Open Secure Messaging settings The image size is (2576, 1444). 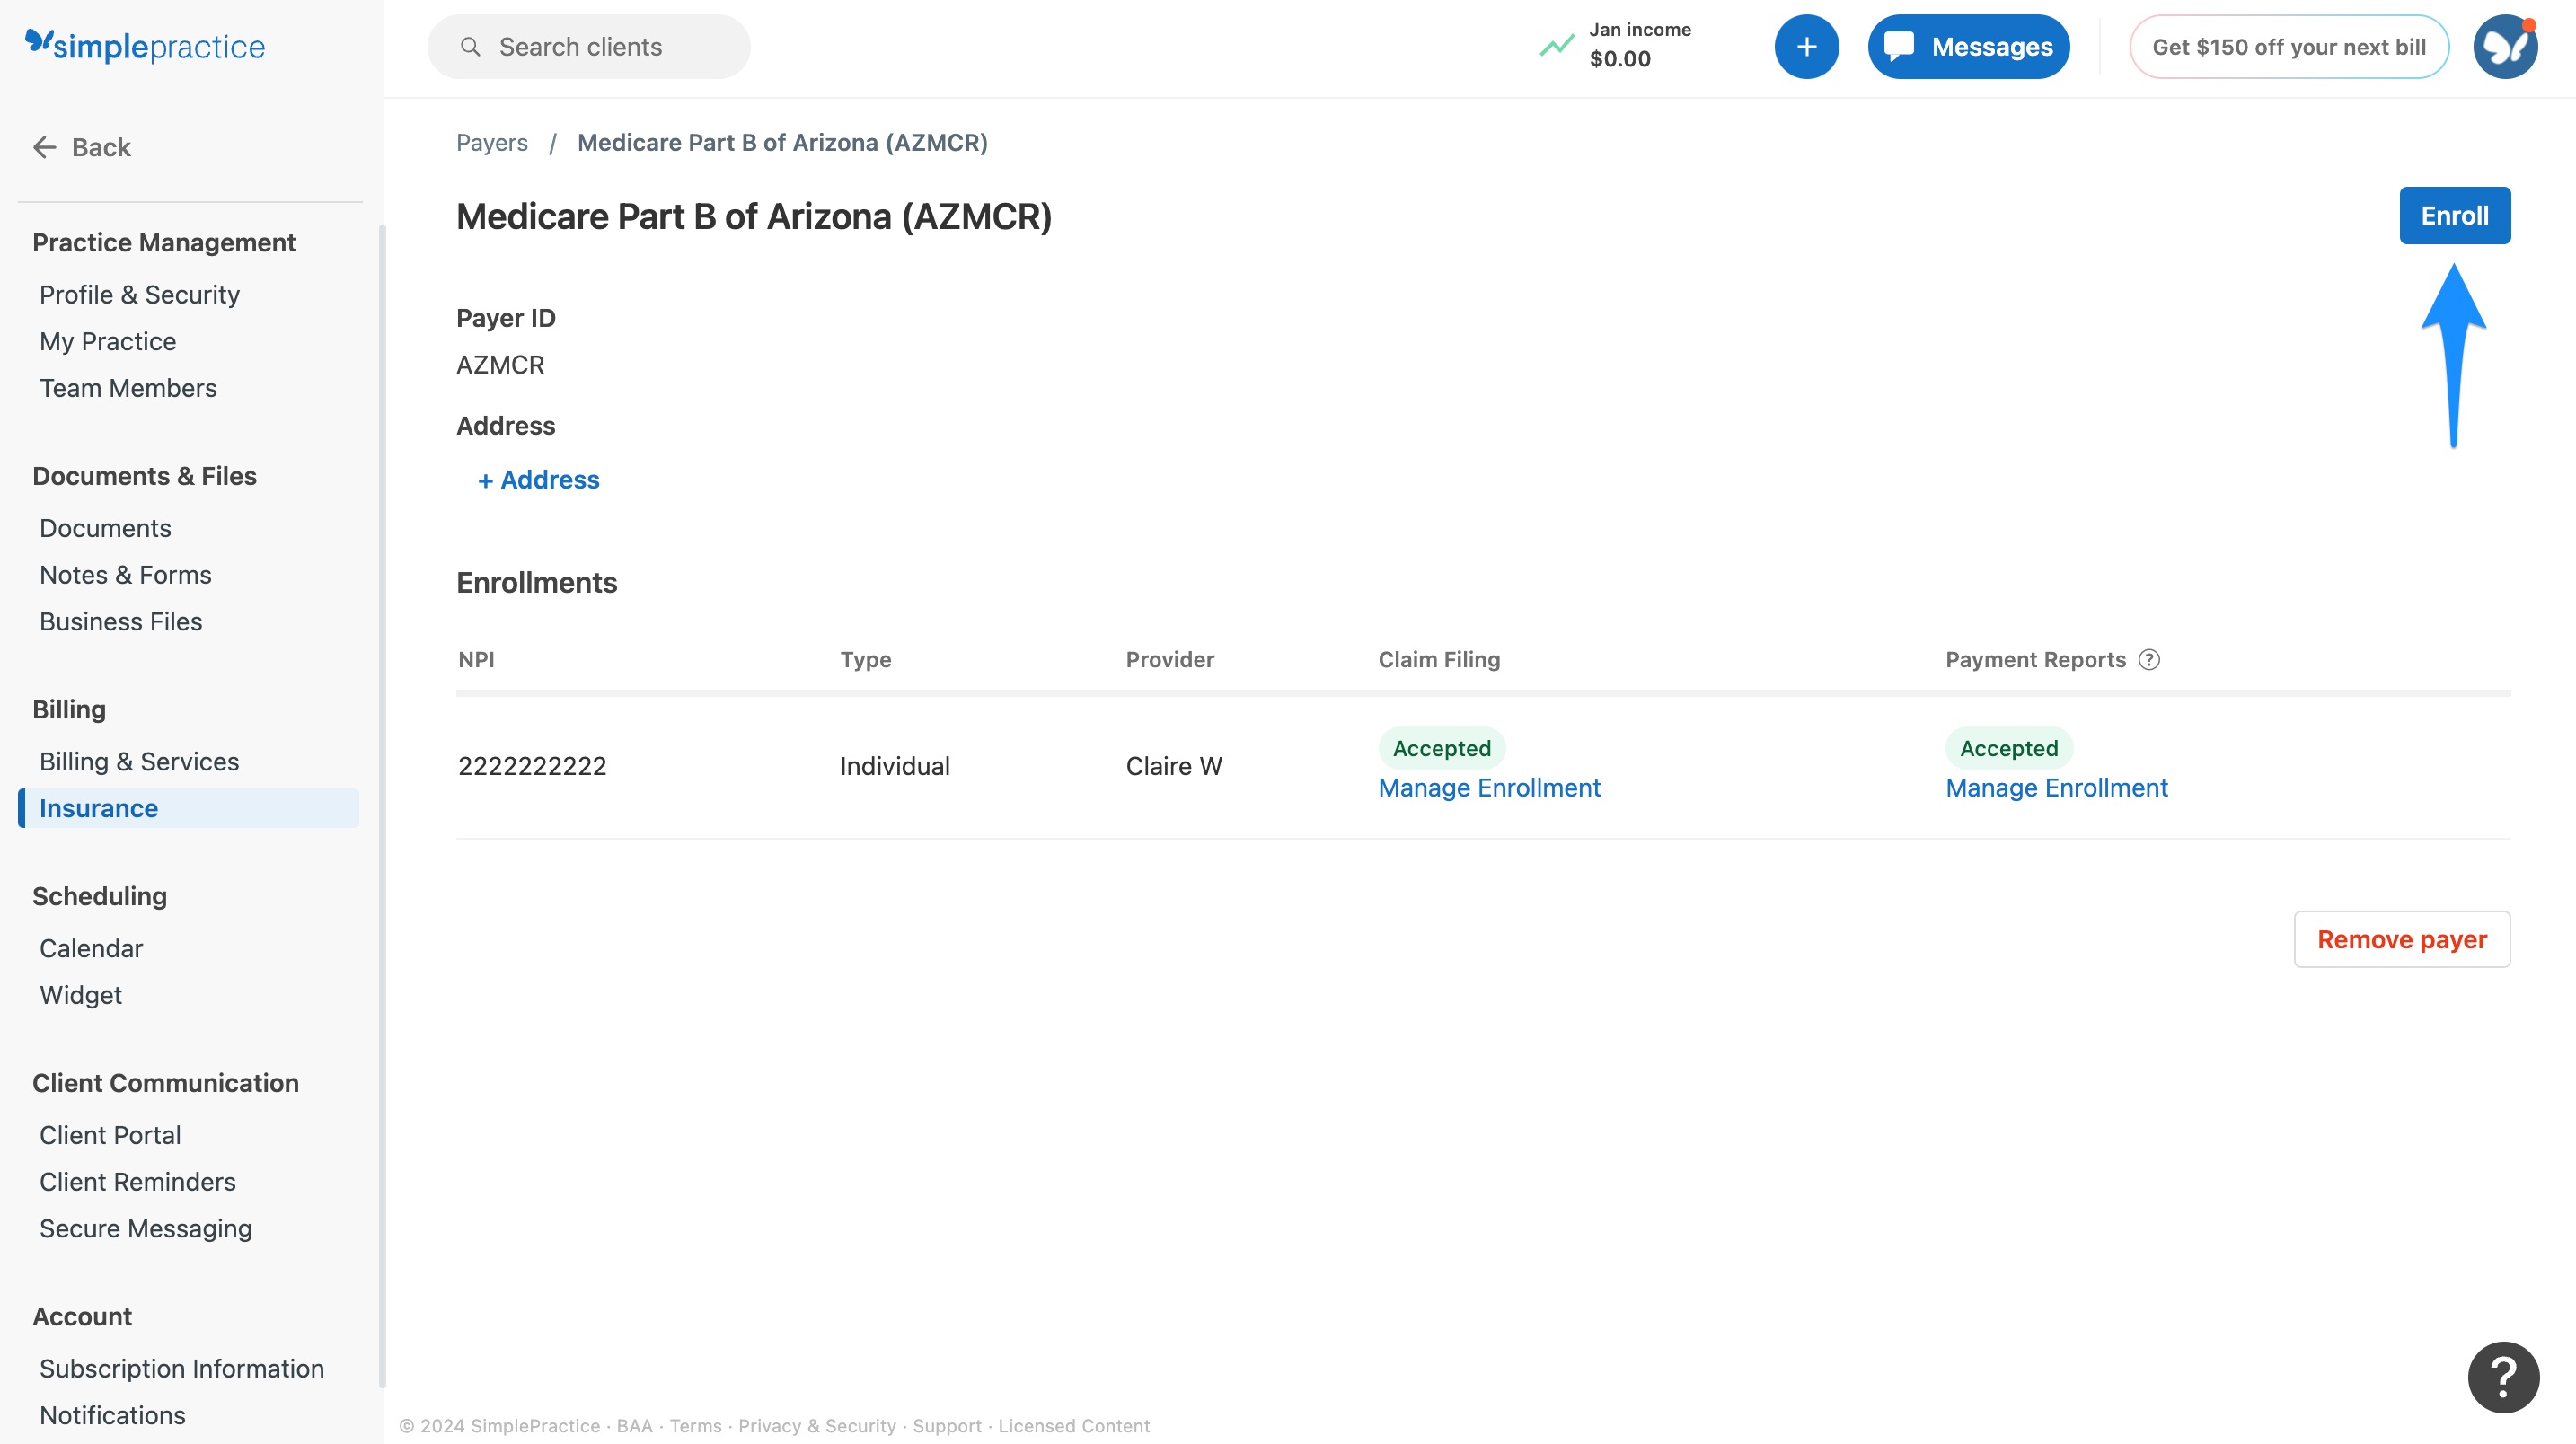(x=146, y=1228)
